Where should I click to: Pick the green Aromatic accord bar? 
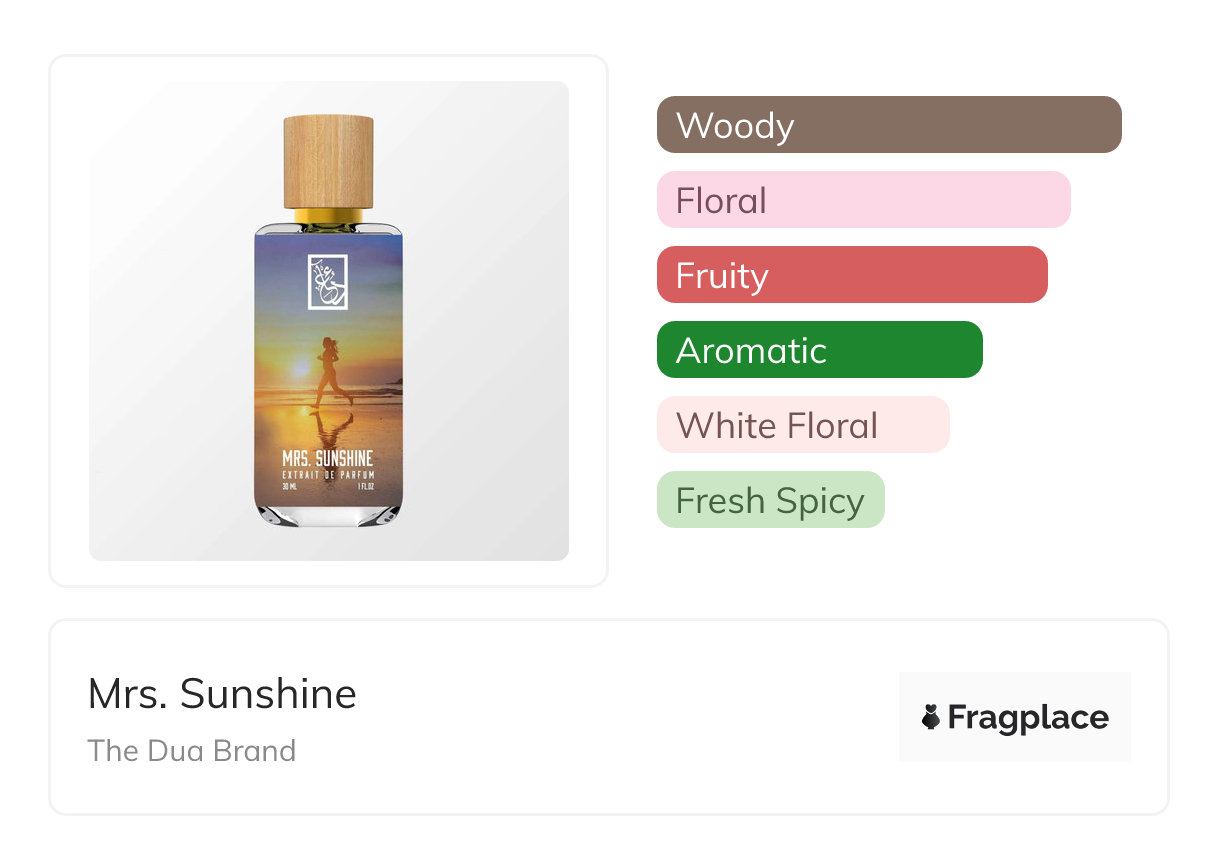pyautogui.click(x=819, y=350)
